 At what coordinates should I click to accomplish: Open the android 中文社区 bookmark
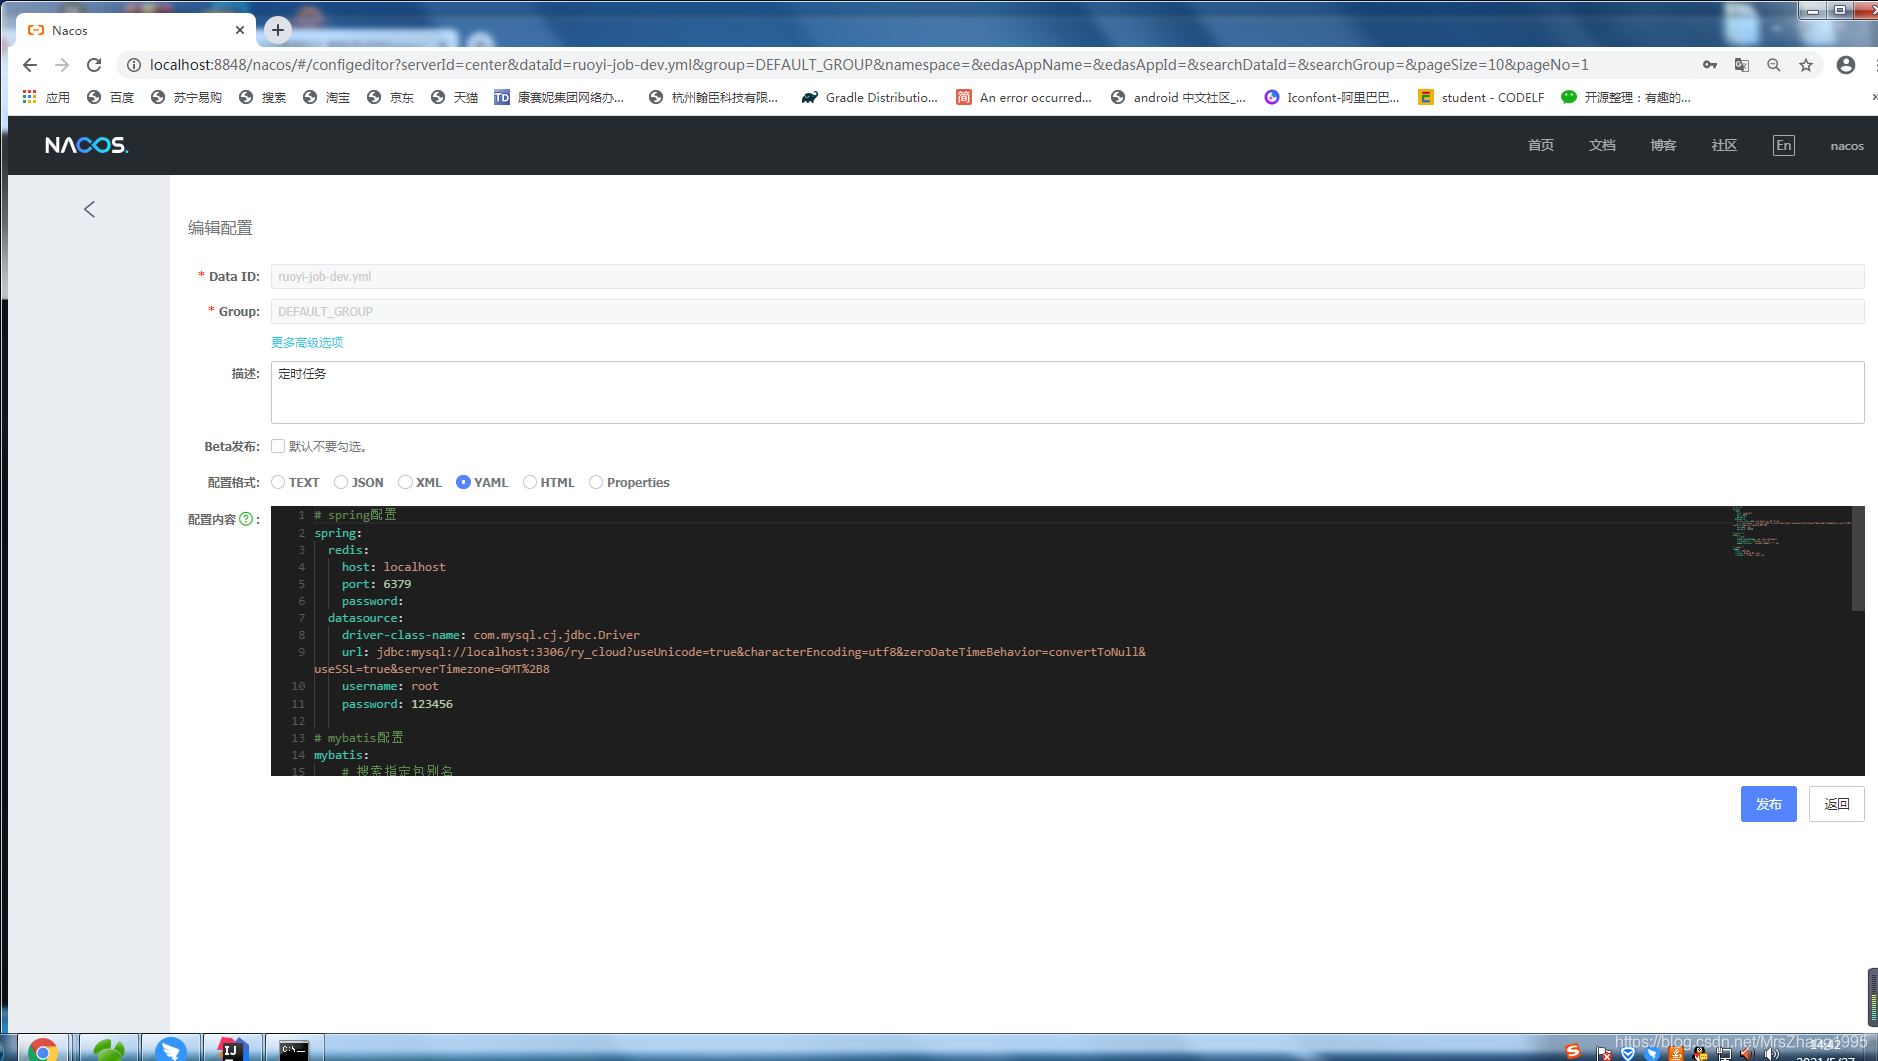(1178, 97)
